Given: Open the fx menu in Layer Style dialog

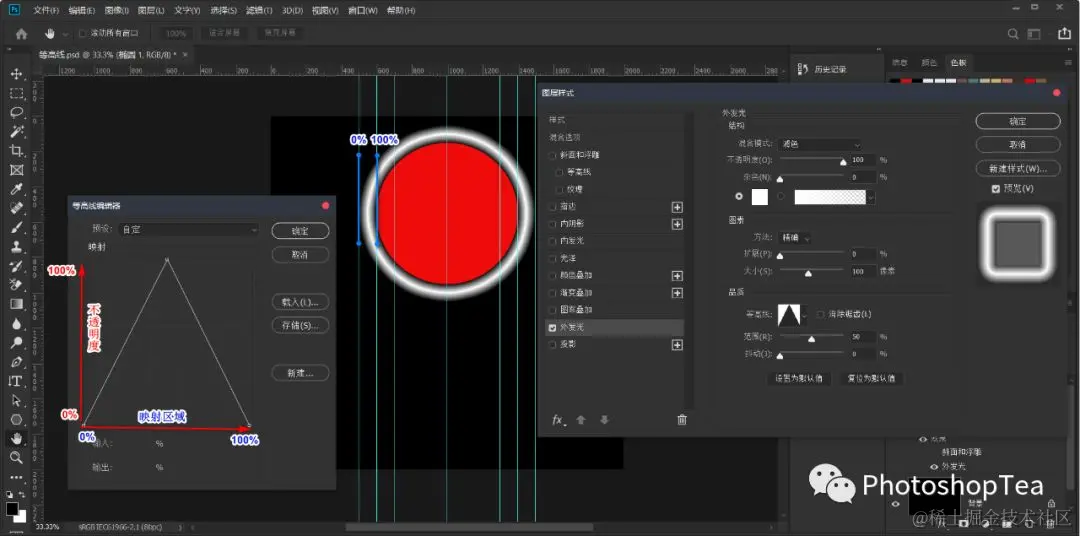Looking at the screenshot, I should click(559, 420).
